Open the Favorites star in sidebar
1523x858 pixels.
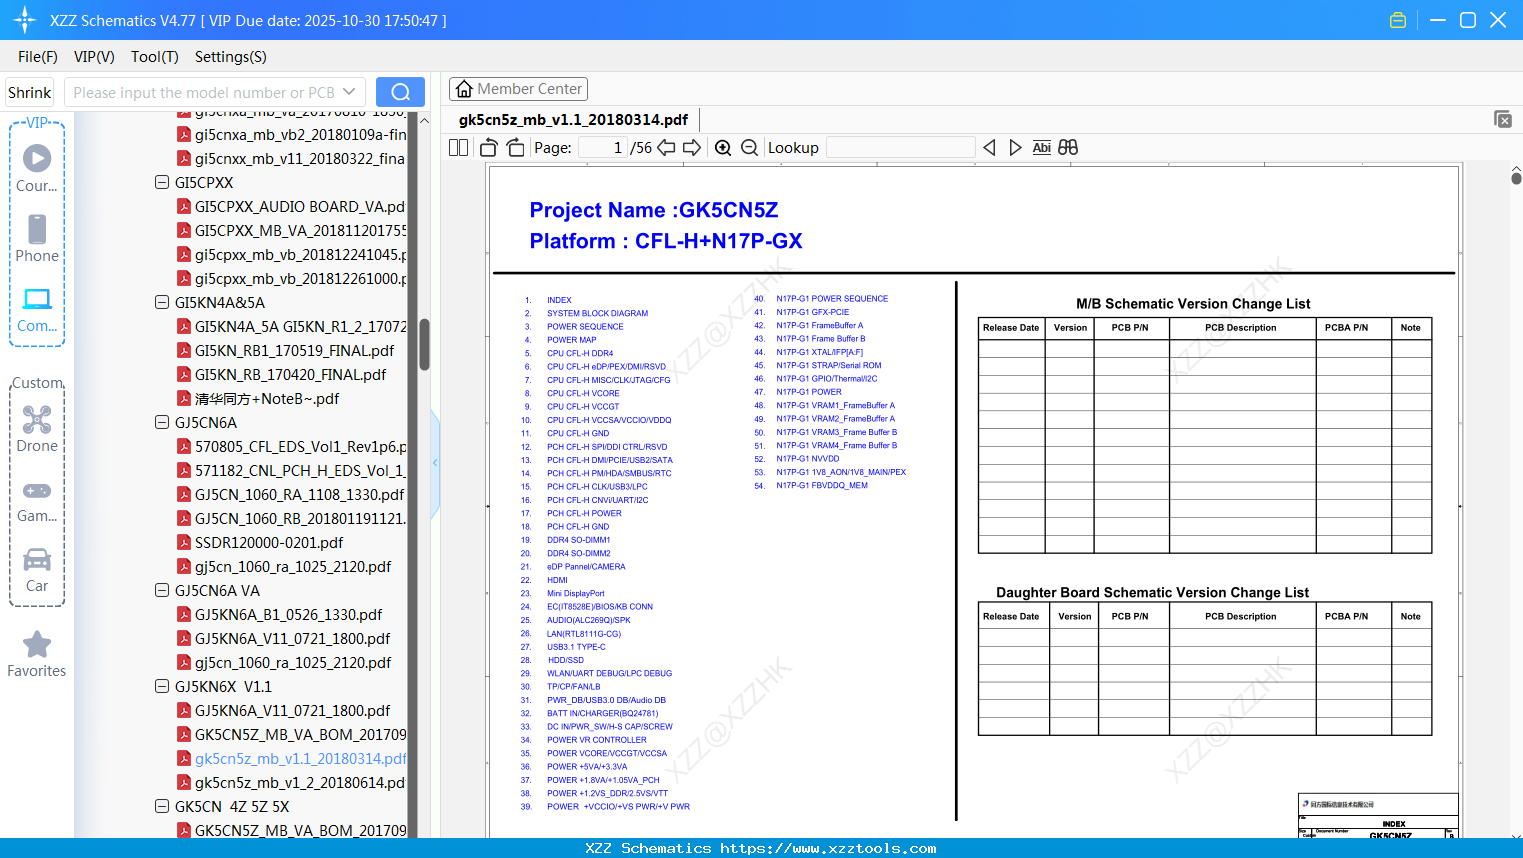(x=37, y=655)
